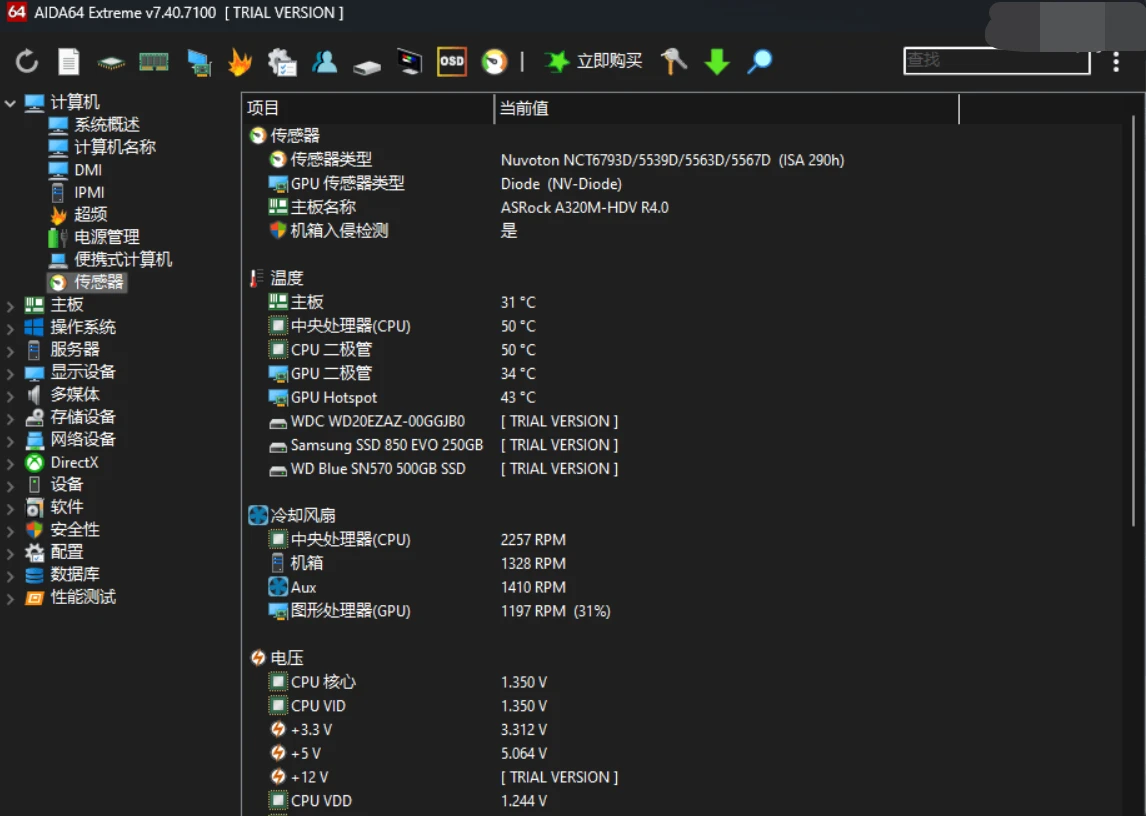
Task: Expand the 网络设备 tree node
Action: coord(10,442)
